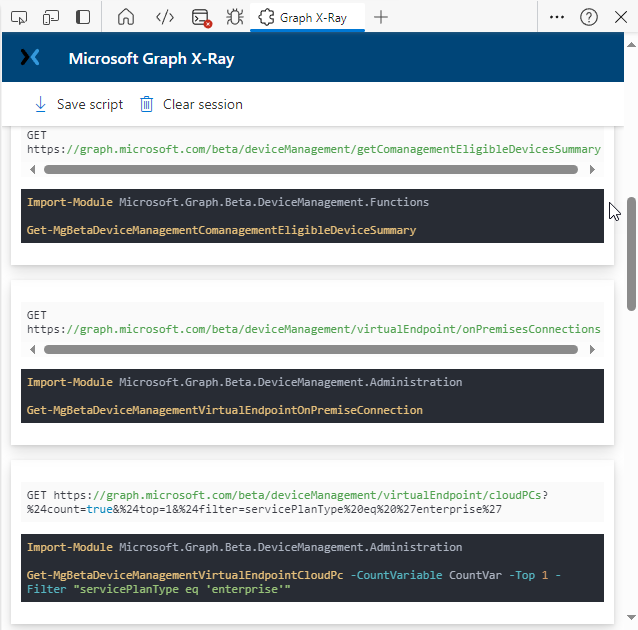Click onPremisesConnections request URL
This screenshot has height=630, width=638.
tap(314, 329)
